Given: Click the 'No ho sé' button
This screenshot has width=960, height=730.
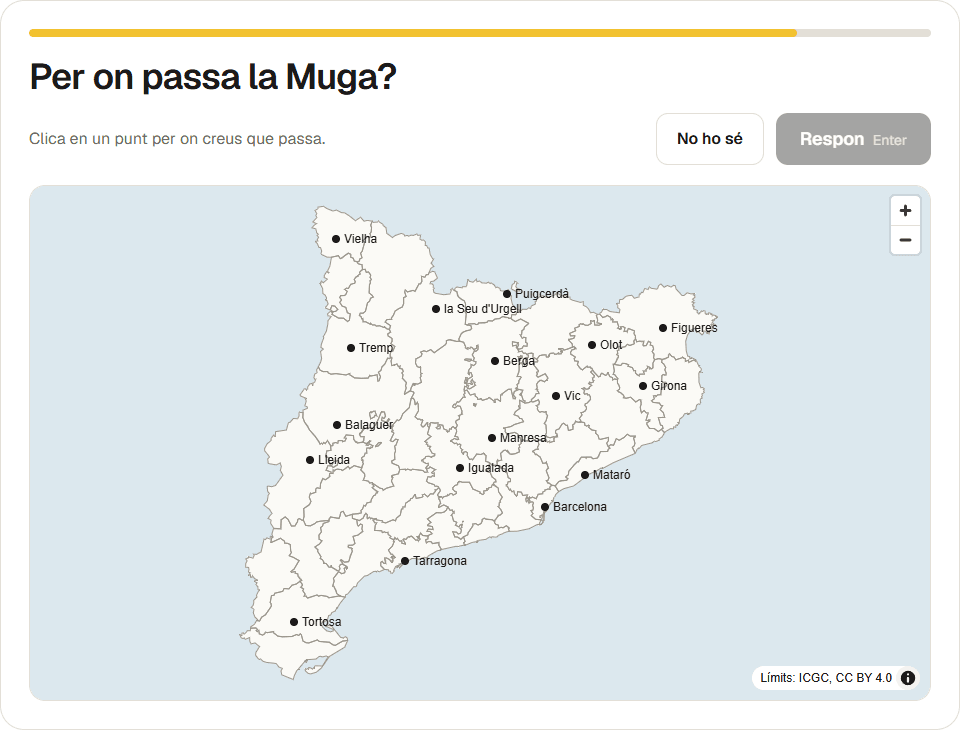Looking at the screenshot, I should pyautogui.click(x=710, y=139).
